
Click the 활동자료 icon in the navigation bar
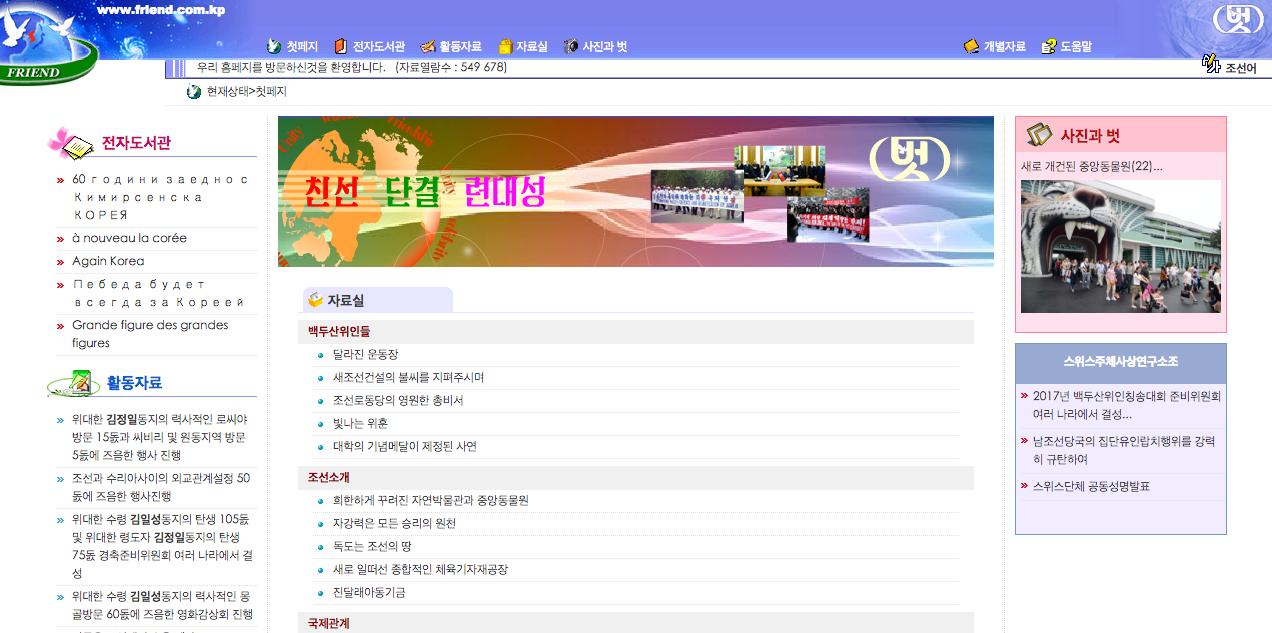point(428,46)
